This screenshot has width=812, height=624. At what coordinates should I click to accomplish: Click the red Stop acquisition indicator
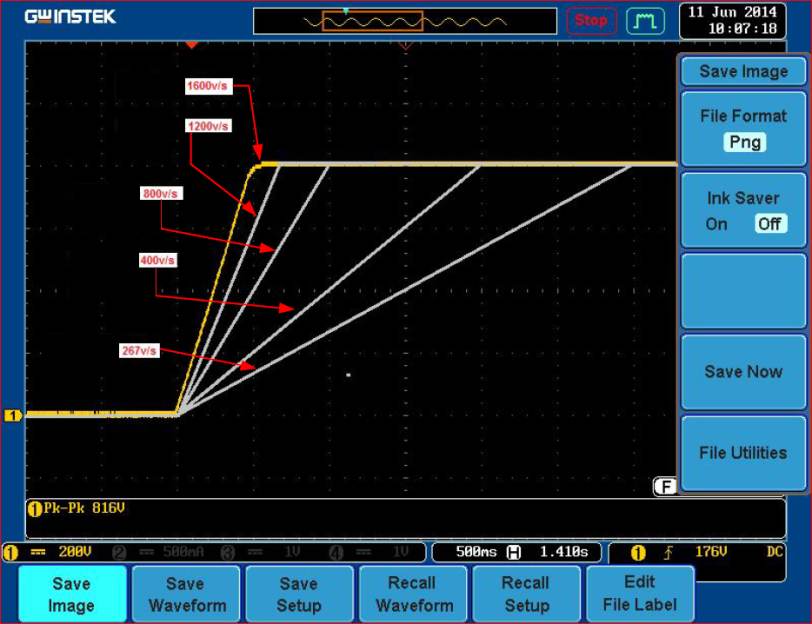(x=591, y=20)
